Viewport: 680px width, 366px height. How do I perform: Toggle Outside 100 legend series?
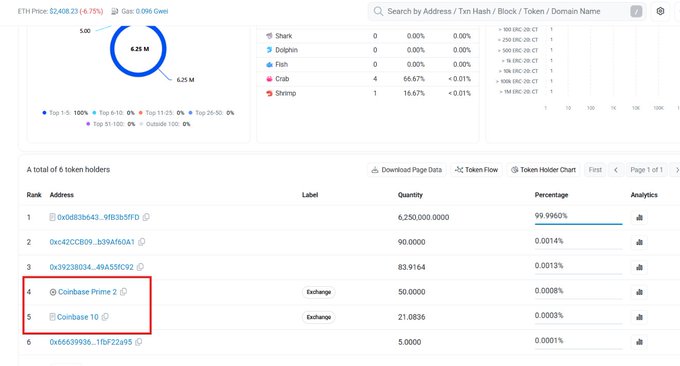[165, 124]
